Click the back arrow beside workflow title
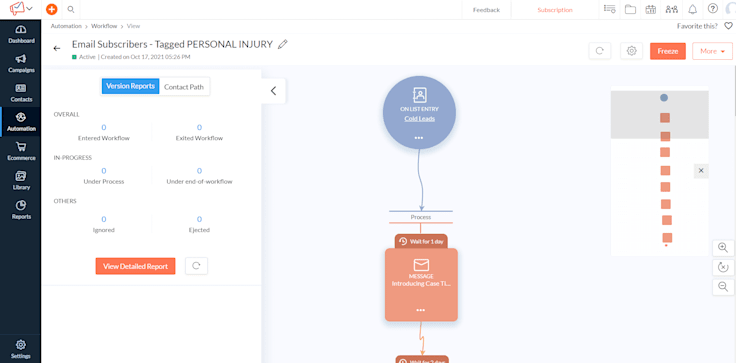Image resolution: width=736 pixels, height=363 pixels. (x=57, y=48)
